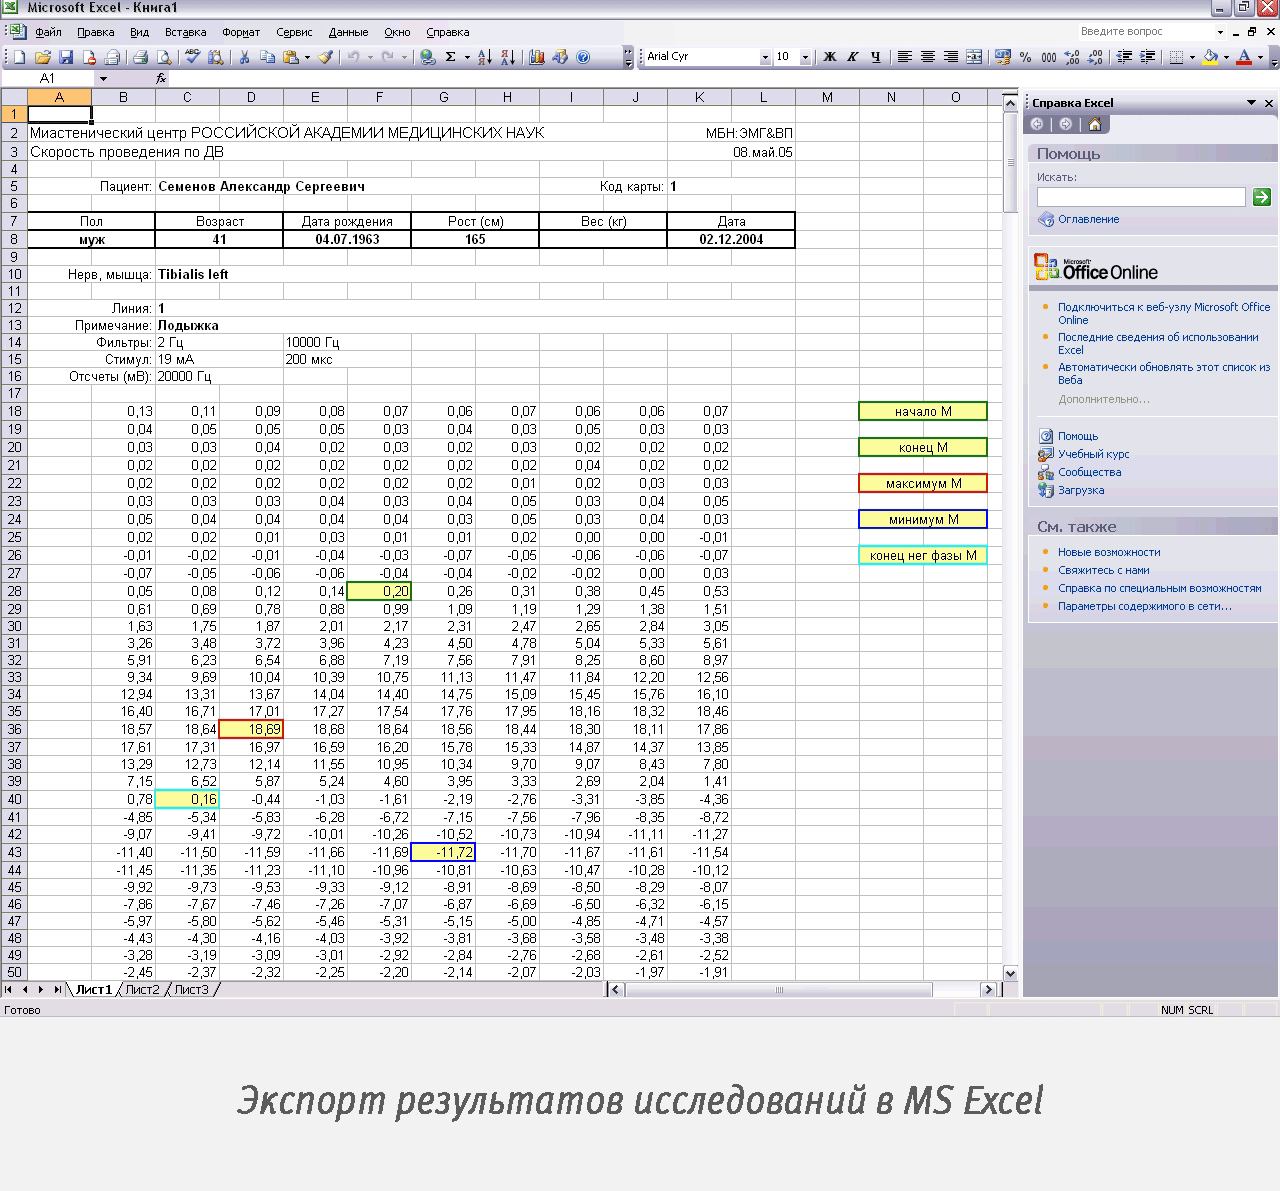Print the worksheet using the printer icon
This screenshot has width=1280, height=1191.
click(x=140, y=57)
